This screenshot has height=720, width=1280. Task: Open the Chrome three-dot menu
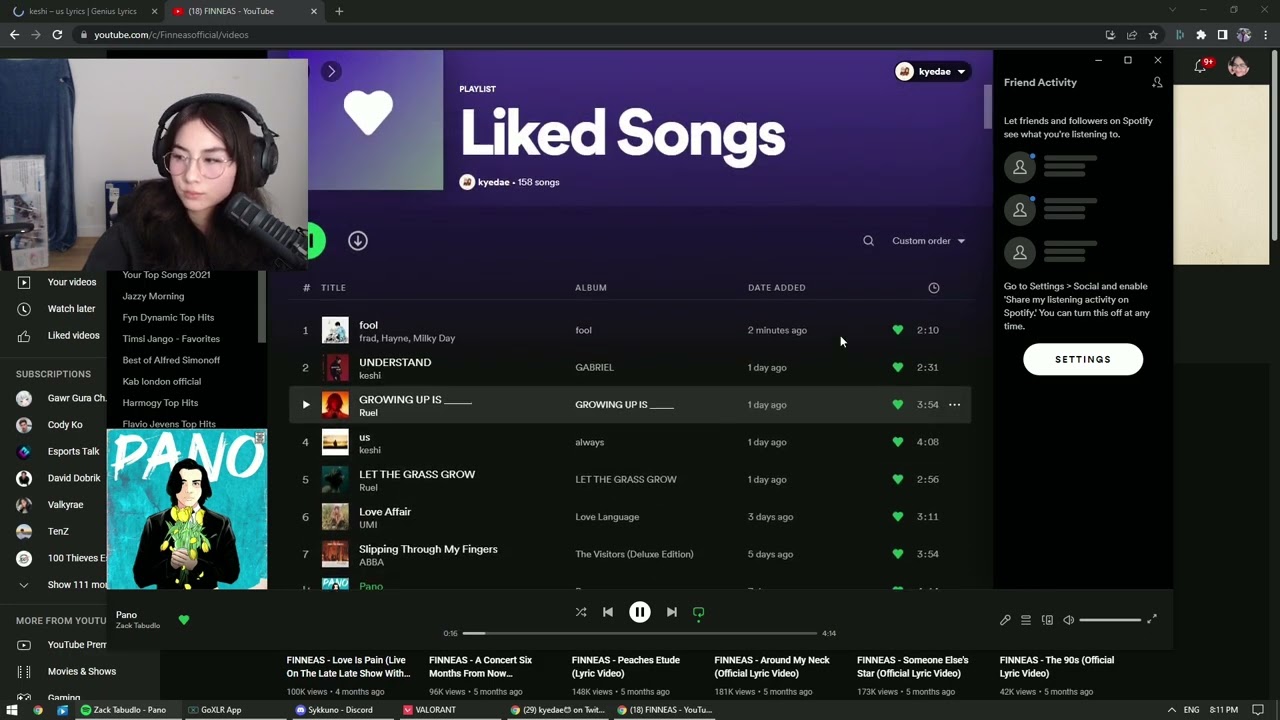click(x=1266, y=35)
